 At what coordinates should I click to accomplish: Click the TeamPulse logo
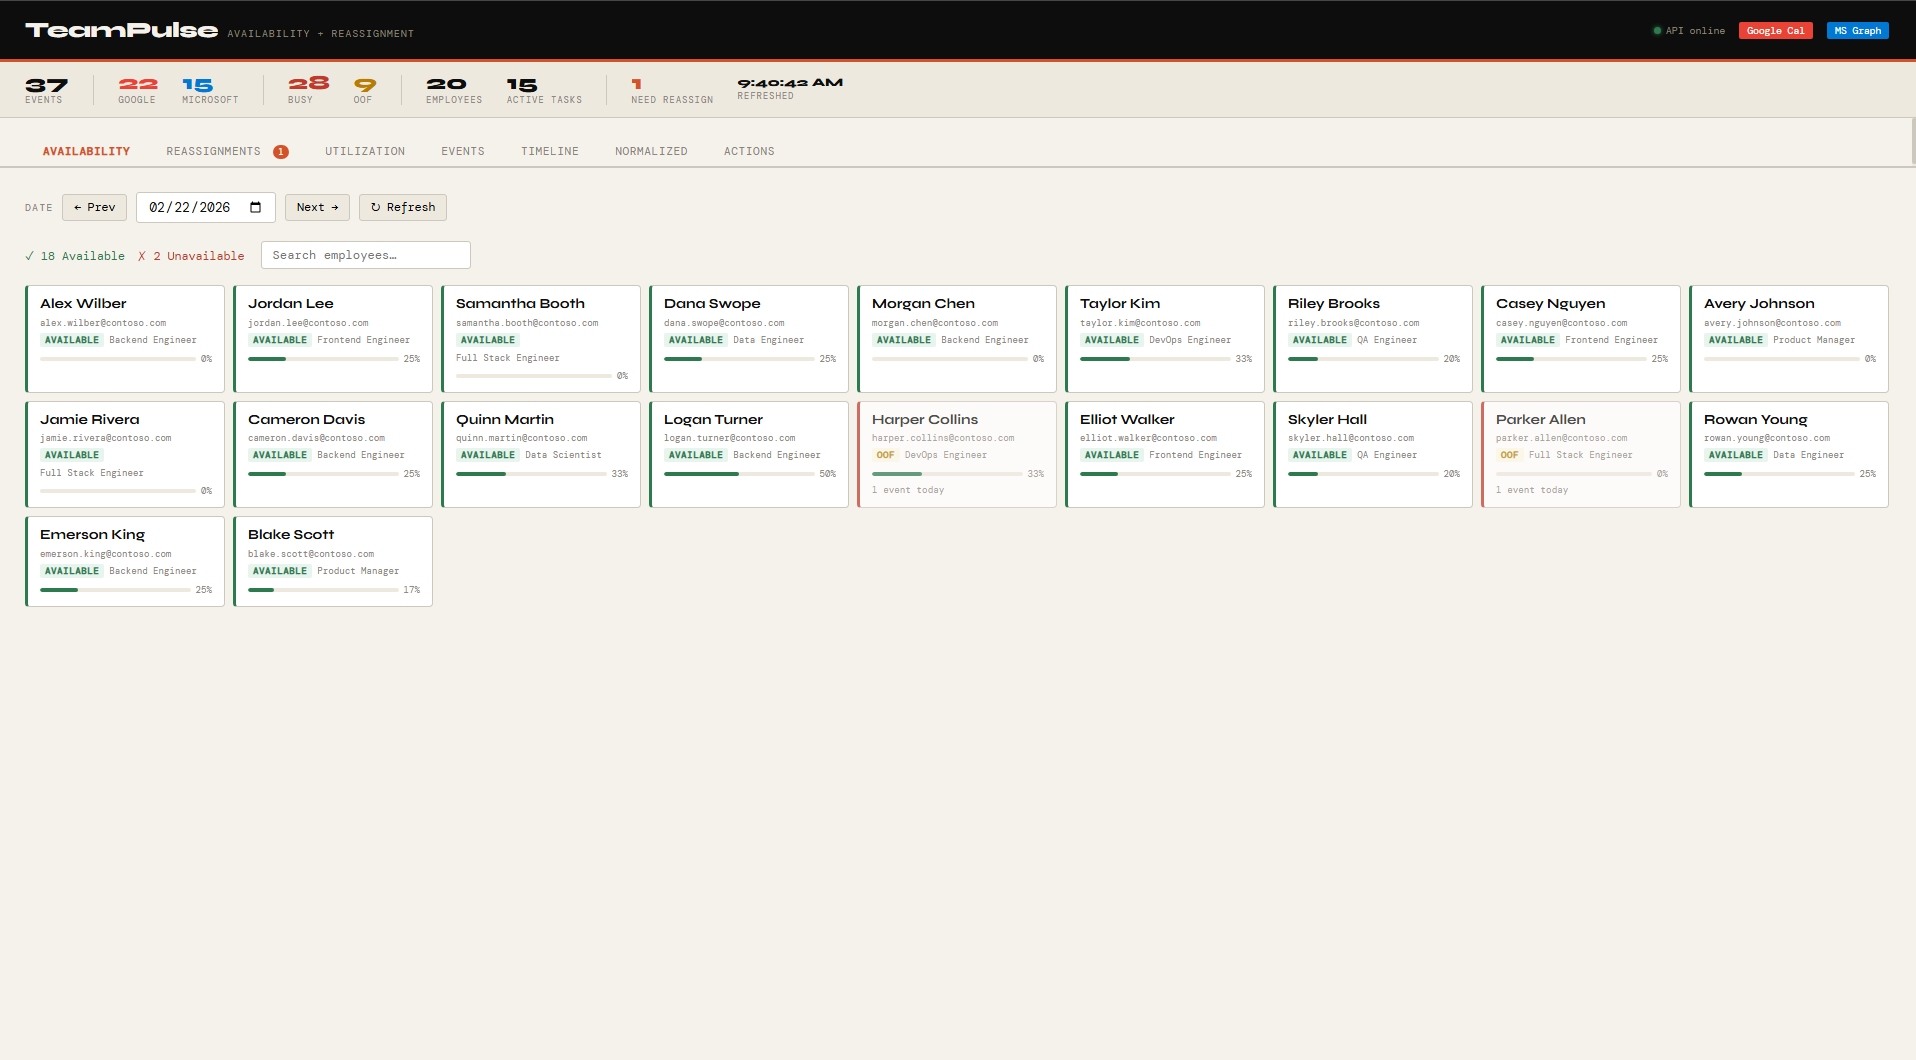point(121,30)
